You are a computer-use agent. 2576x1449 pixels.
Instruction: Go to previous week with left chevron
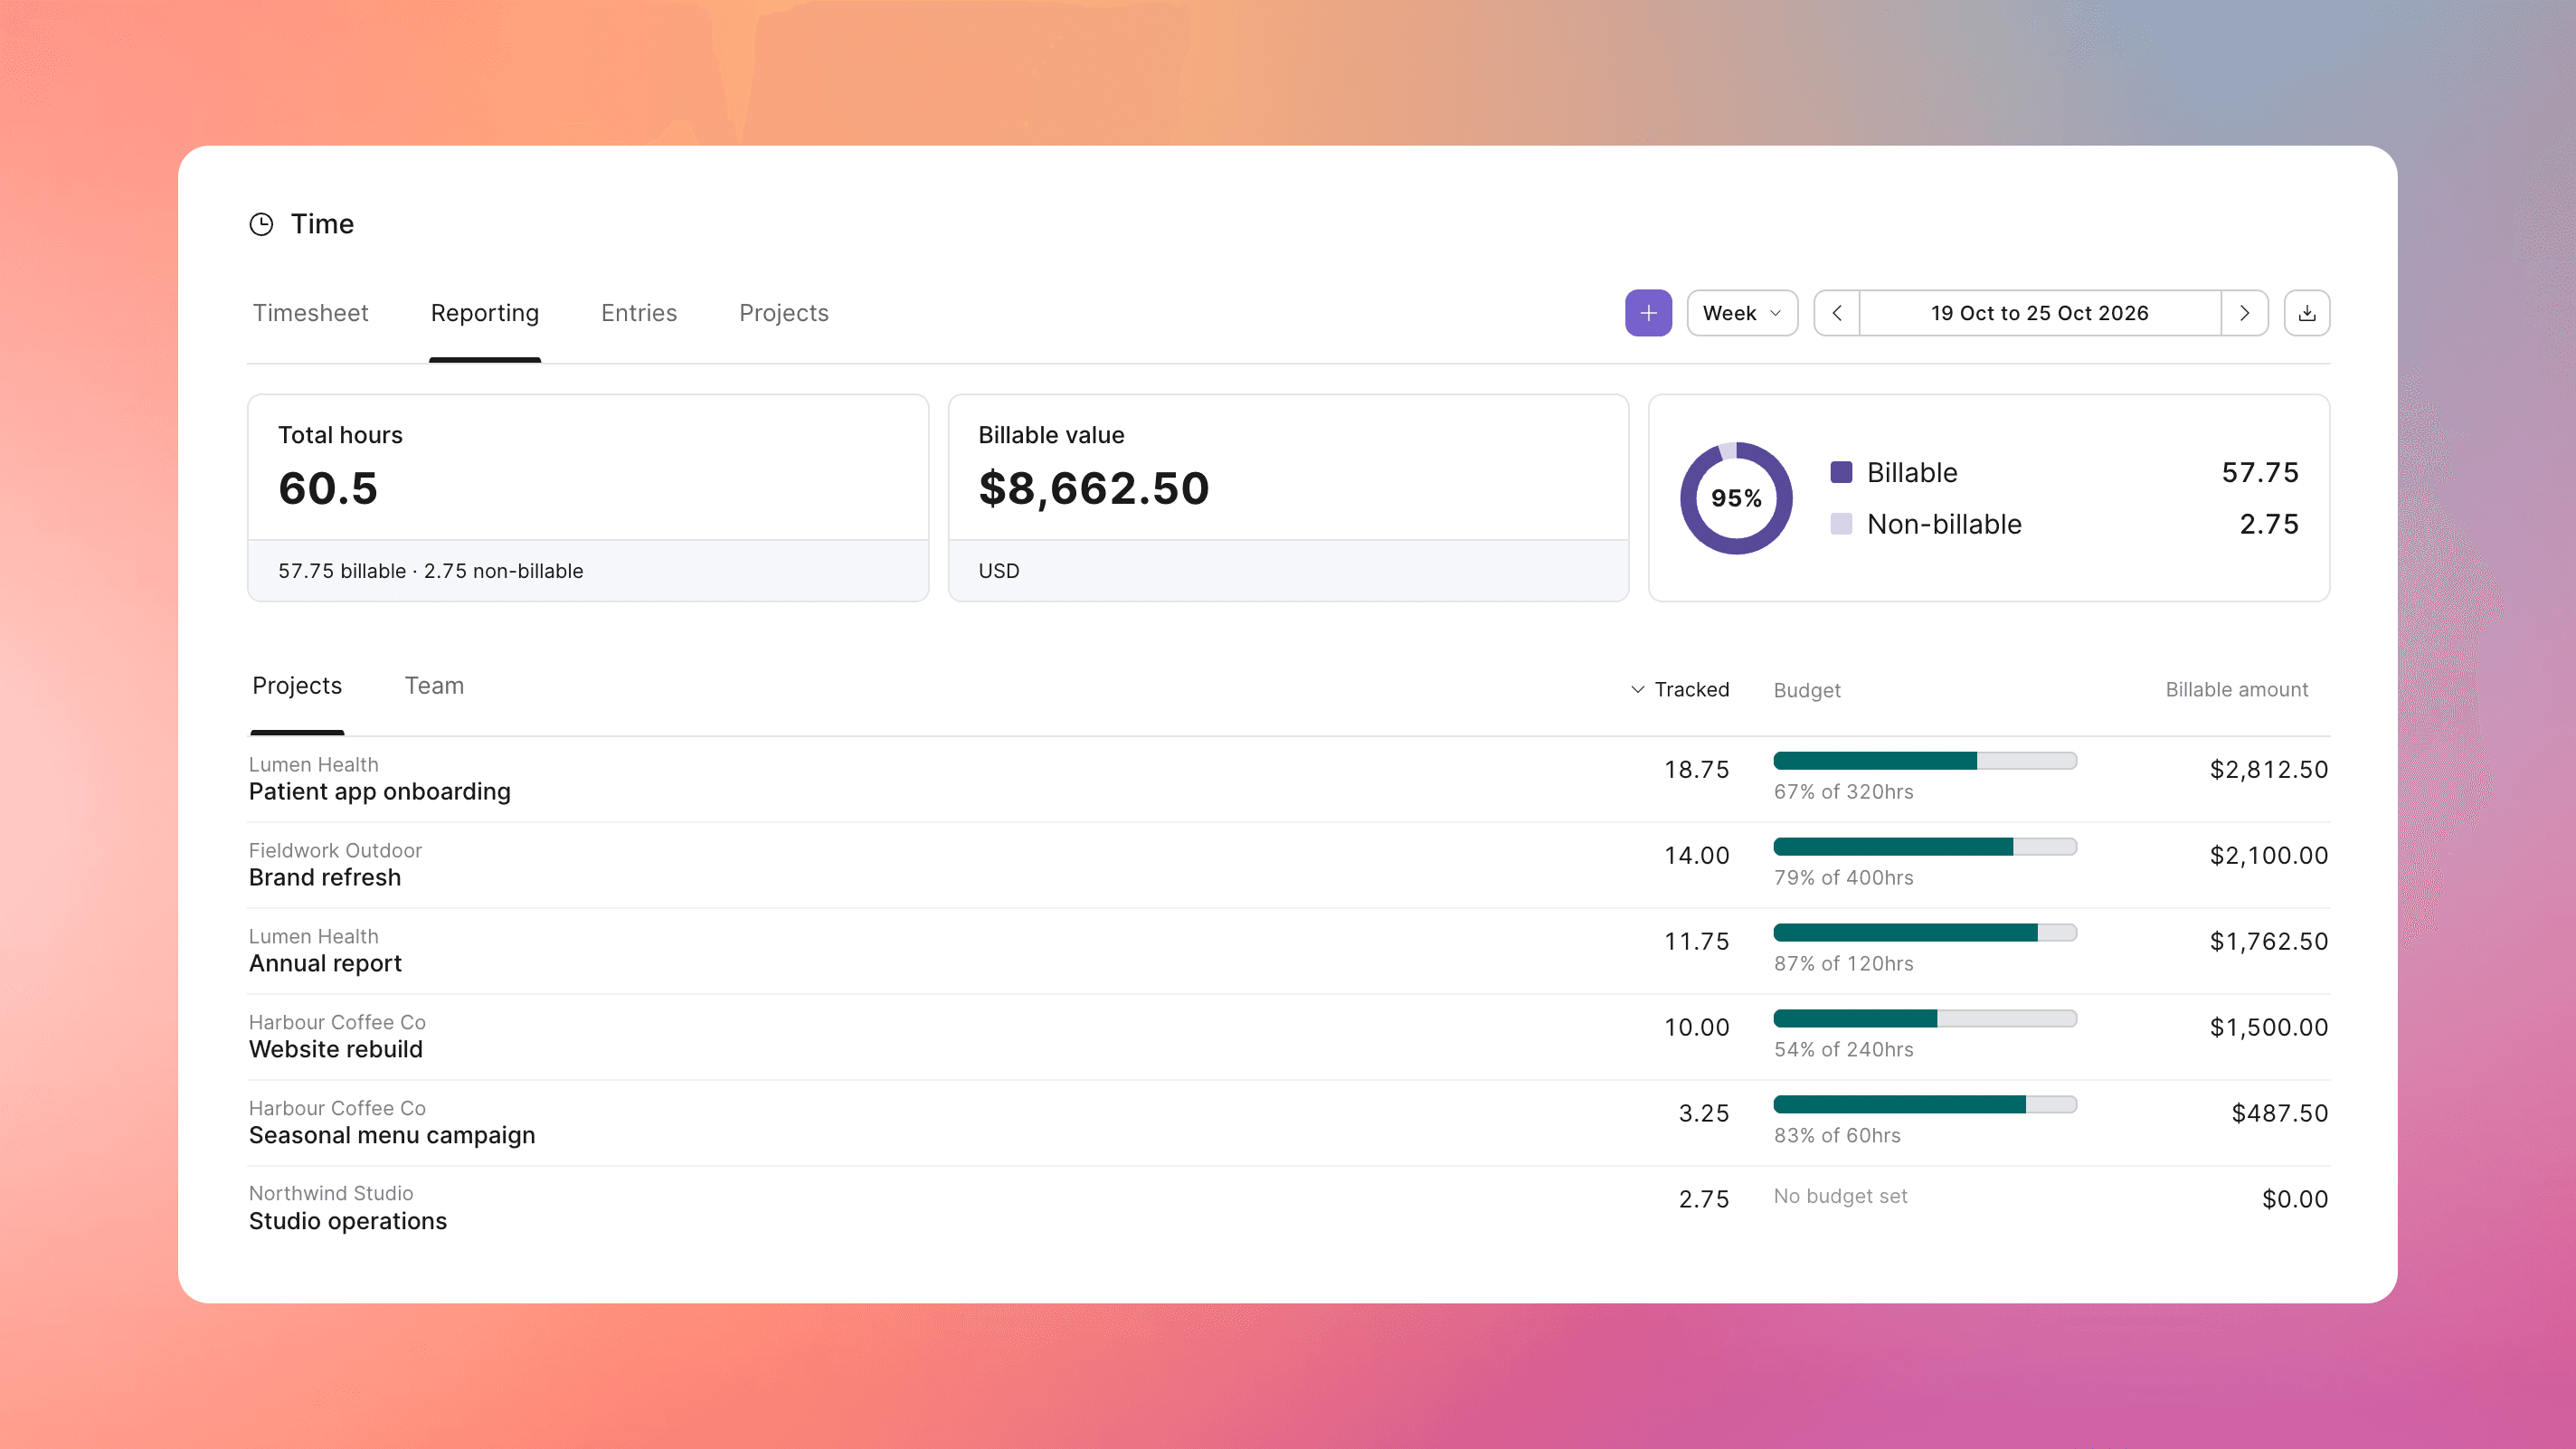coord(1837,313)
